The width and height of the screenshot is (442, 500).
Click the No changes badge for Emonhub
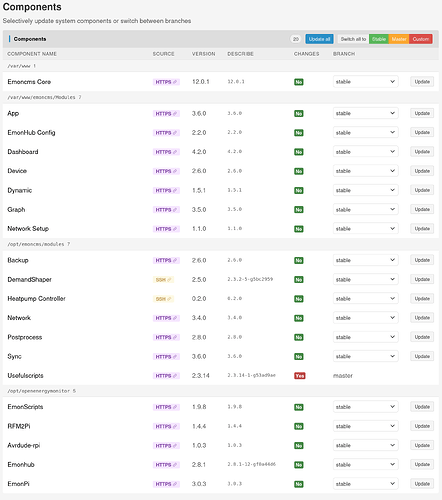[299, 465]
